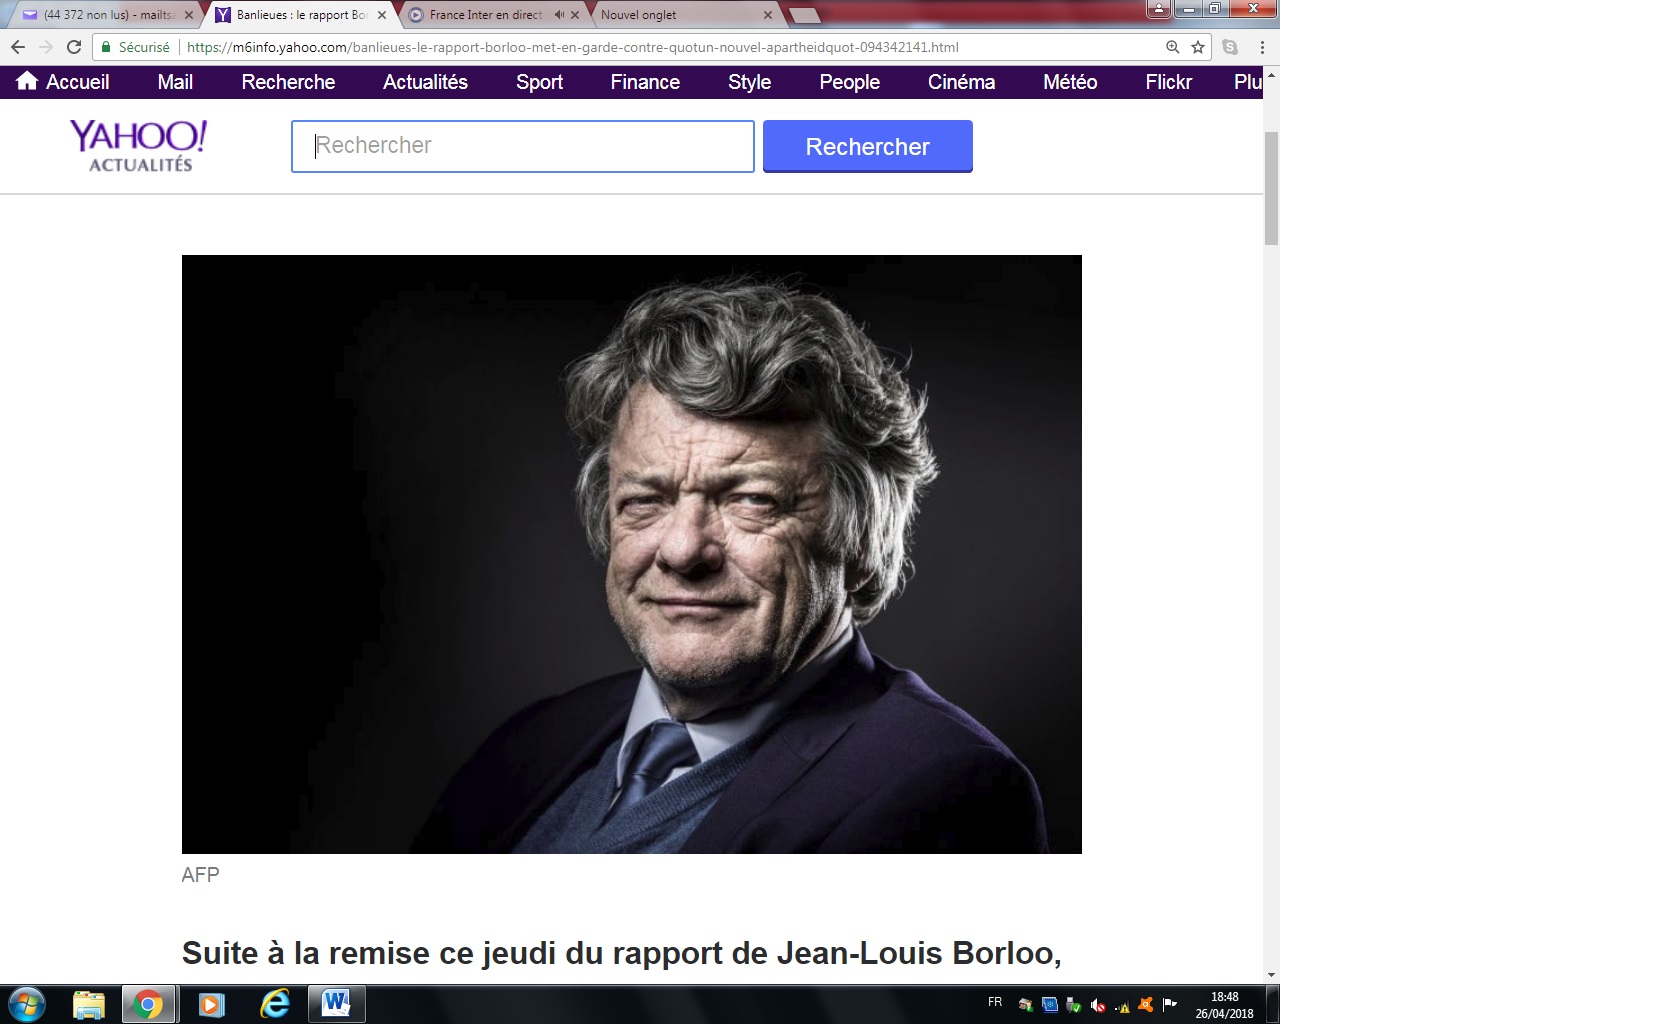Go back using the browser back arrow

coord(18,47)
